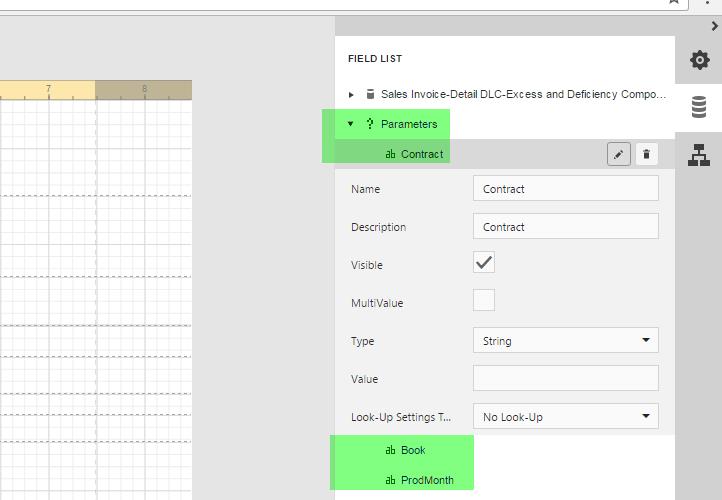722x500 pixels.
Task: Collapse the right panel with top chevron
Action: 714,26
